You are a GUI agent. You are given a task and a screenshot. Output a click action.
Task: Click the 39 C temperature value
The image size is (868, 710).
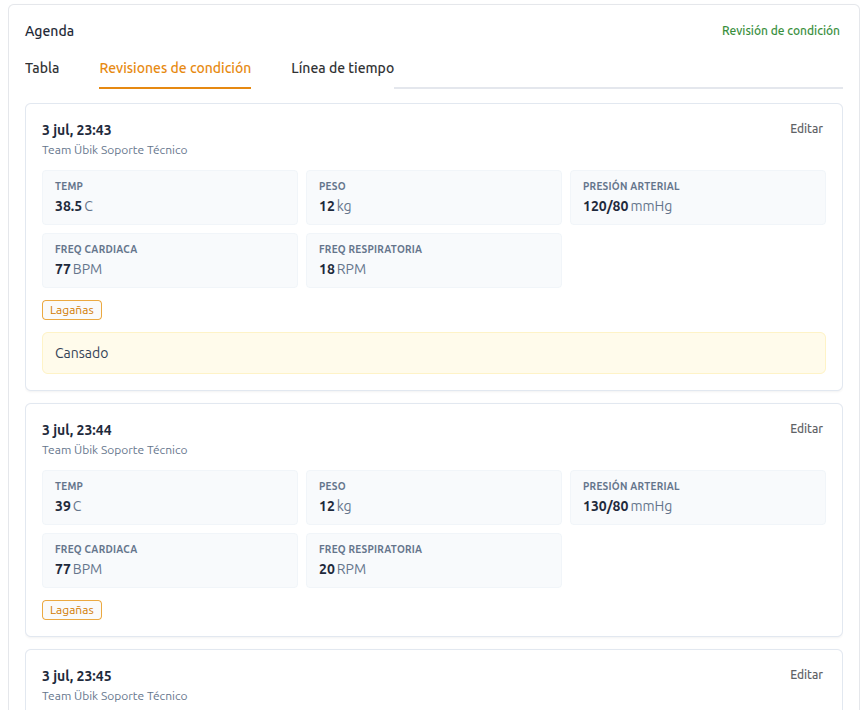pyautogui.click(x=68, y=506)
